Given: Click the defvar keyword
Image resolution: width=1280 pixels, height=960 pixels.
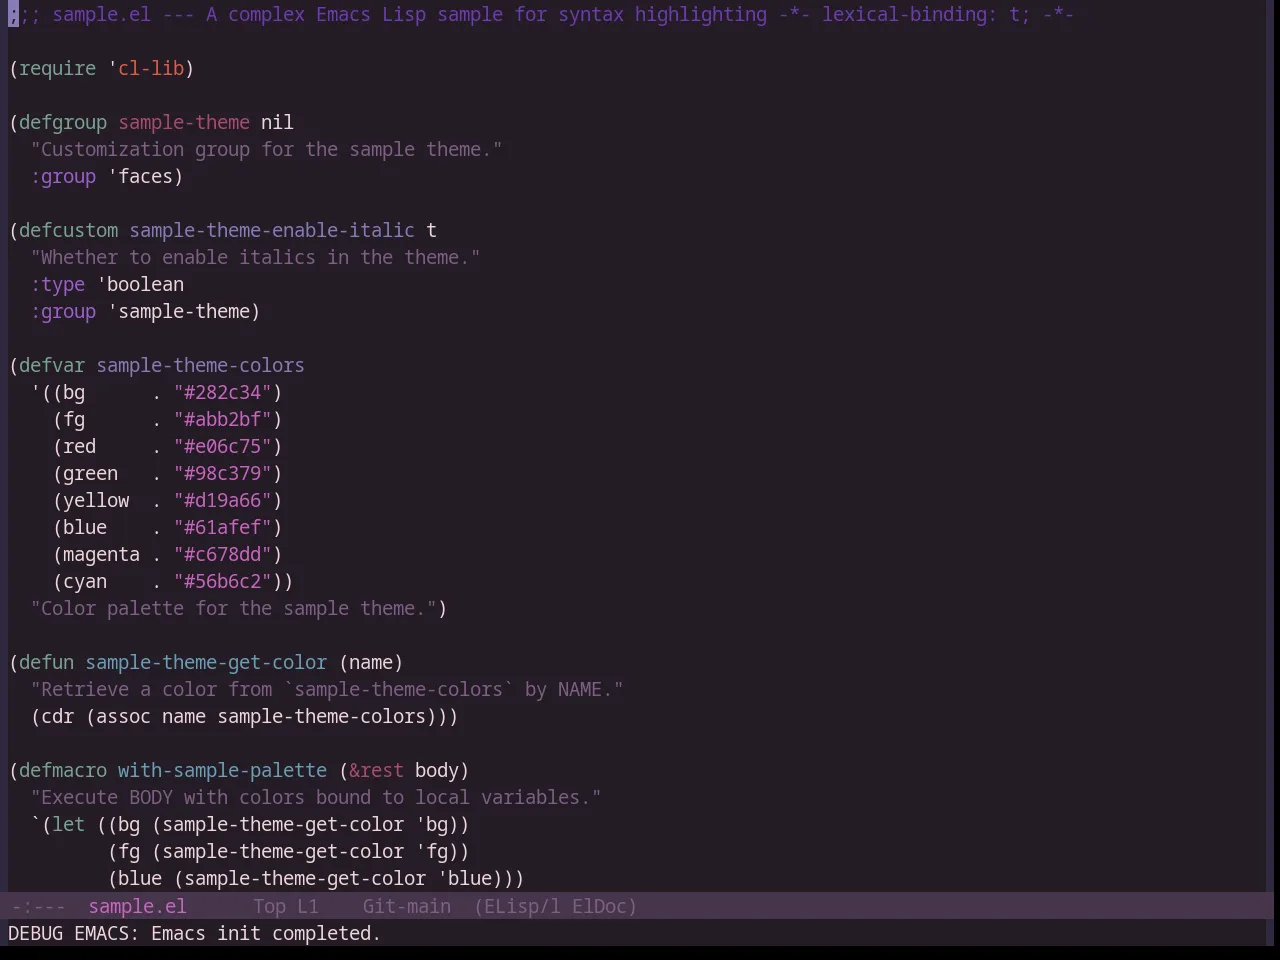Looking at the screenshot, I should (52, 365).
